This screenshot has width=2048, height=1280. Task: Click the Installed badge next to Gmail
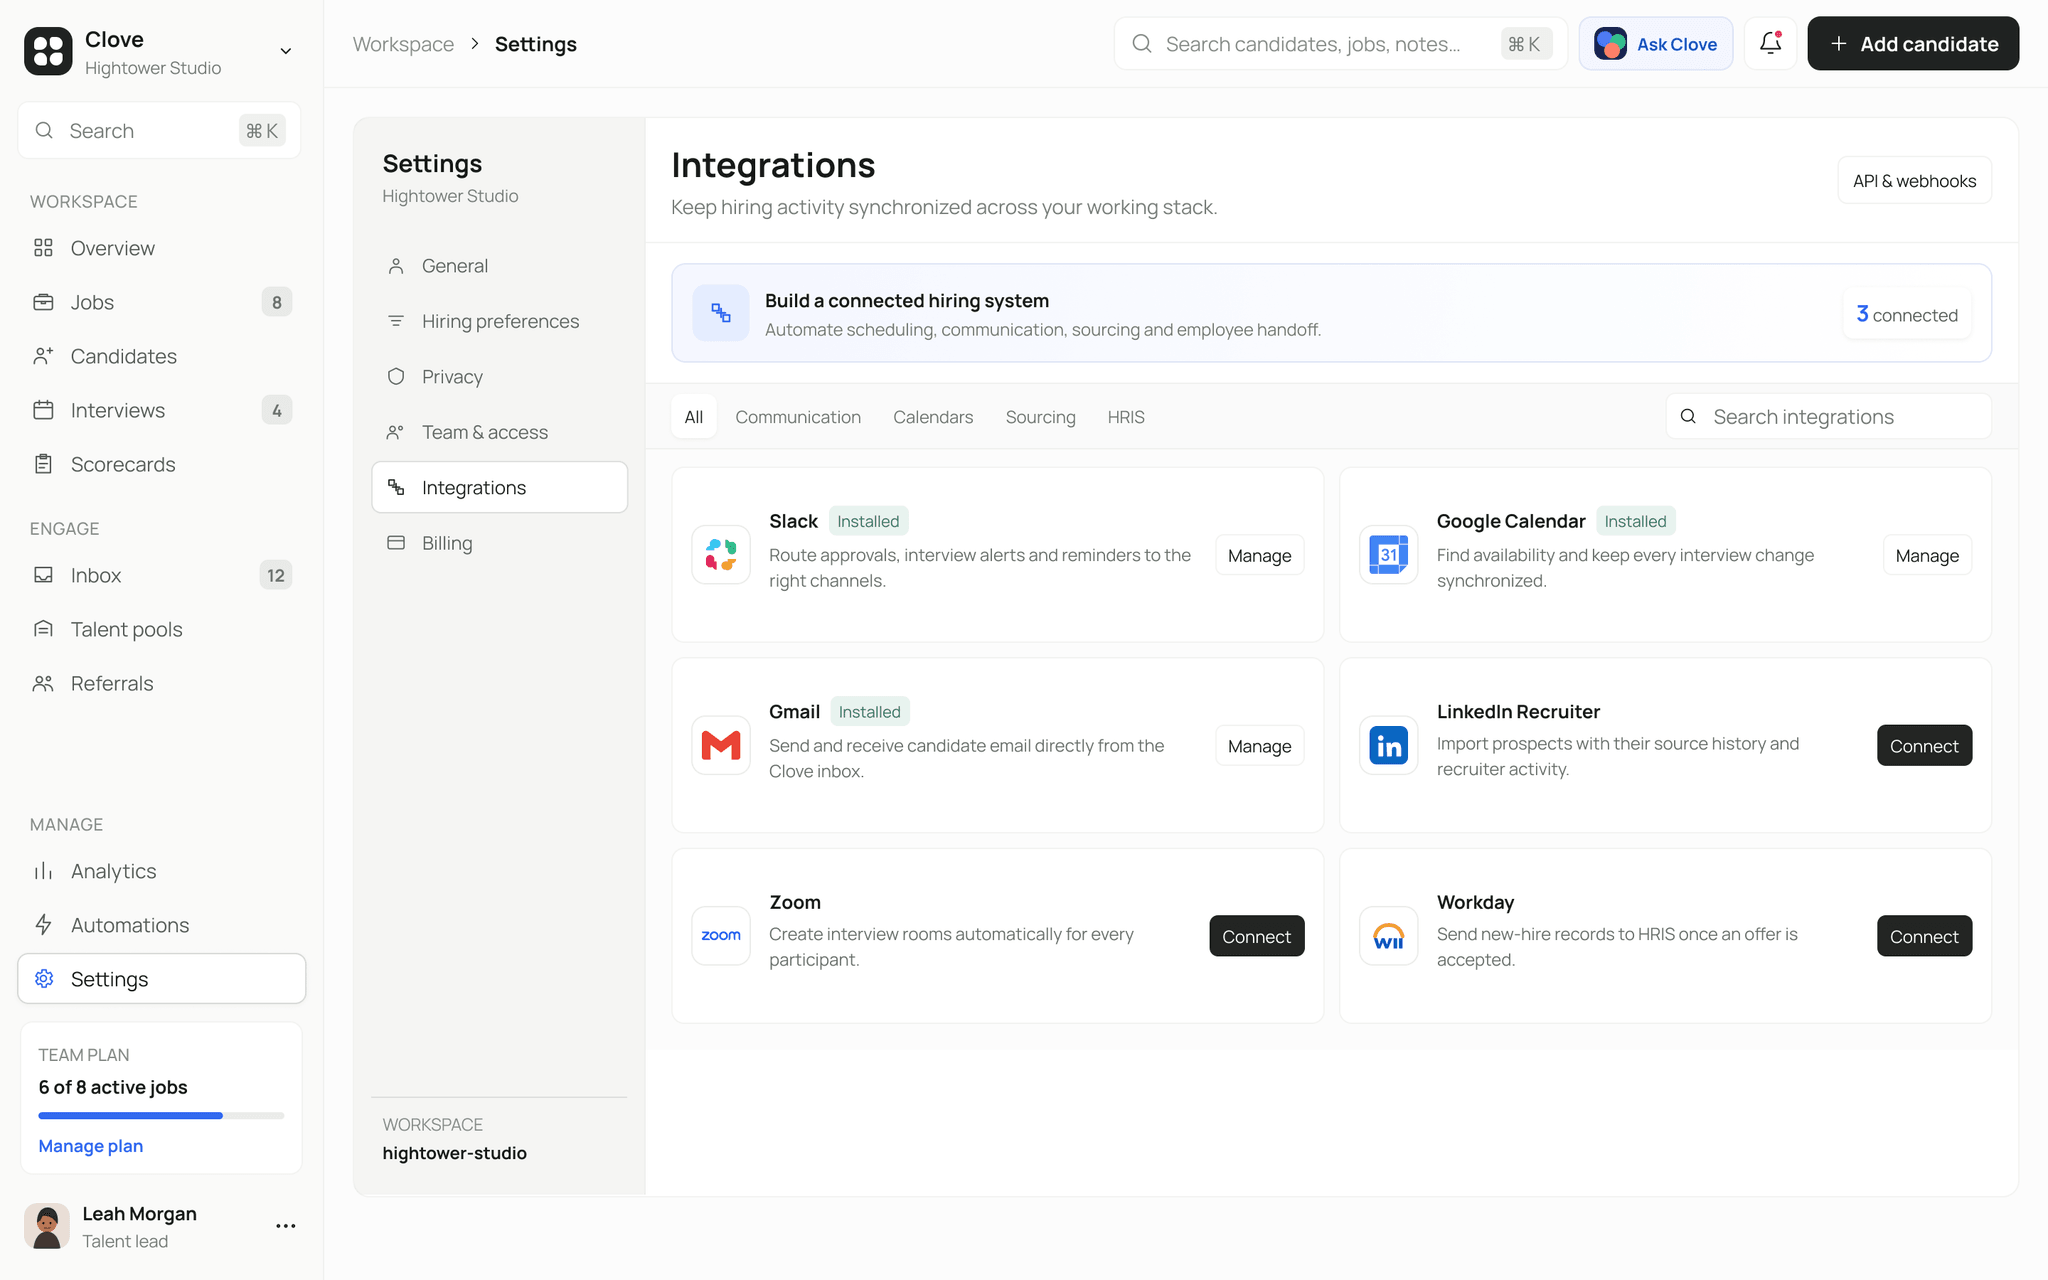(869, 712)
